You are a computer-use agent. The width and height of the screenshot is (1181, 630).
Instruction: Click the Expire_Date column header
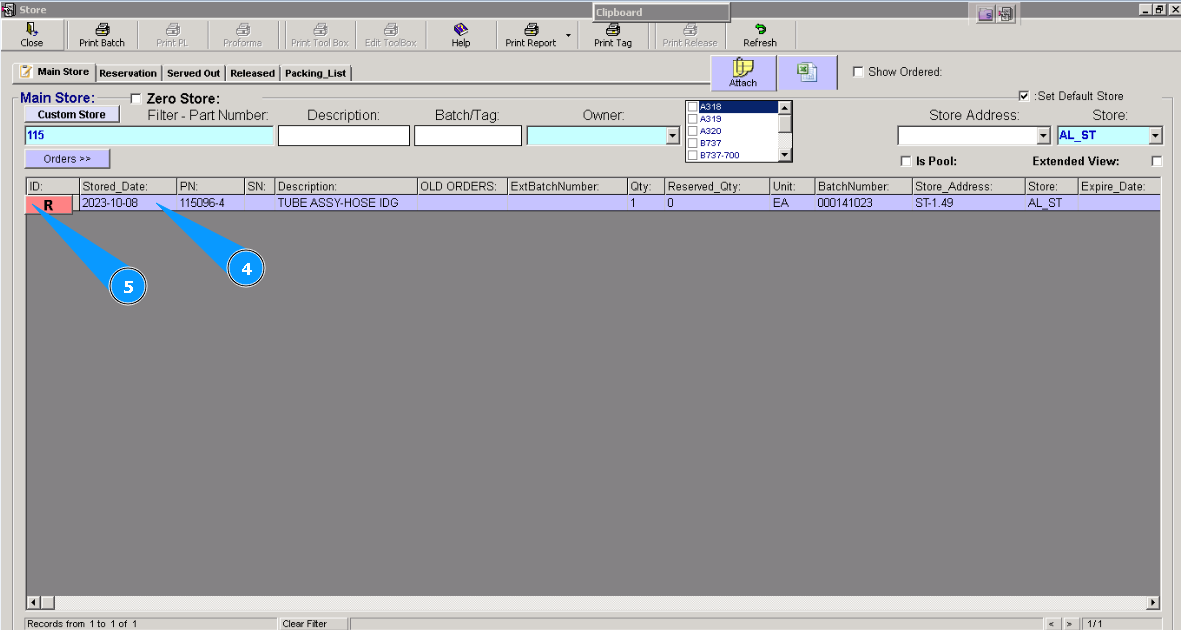point(1118,186)
